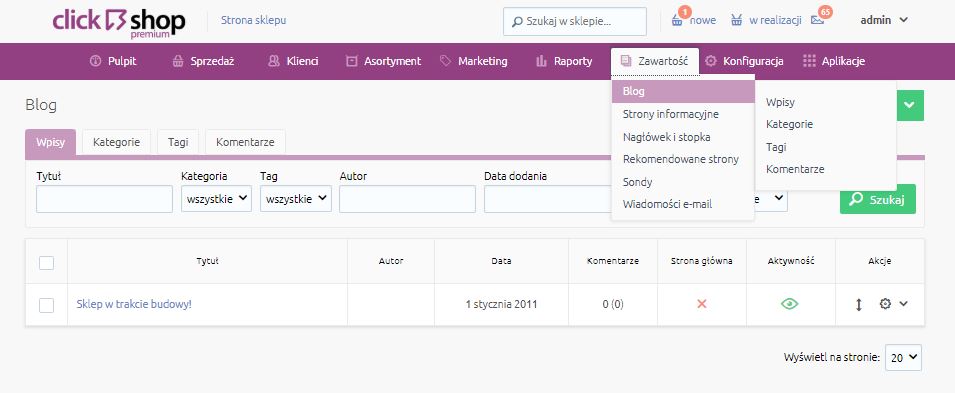Expand the green arrow dropdown button
Image resolution: width=955 pixels, height=393 pixels.
tap(910, 105)
